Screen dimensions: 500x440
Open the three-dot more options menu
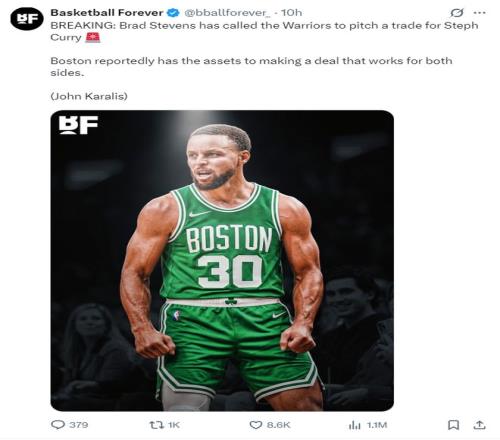click(x=479, y=13)
